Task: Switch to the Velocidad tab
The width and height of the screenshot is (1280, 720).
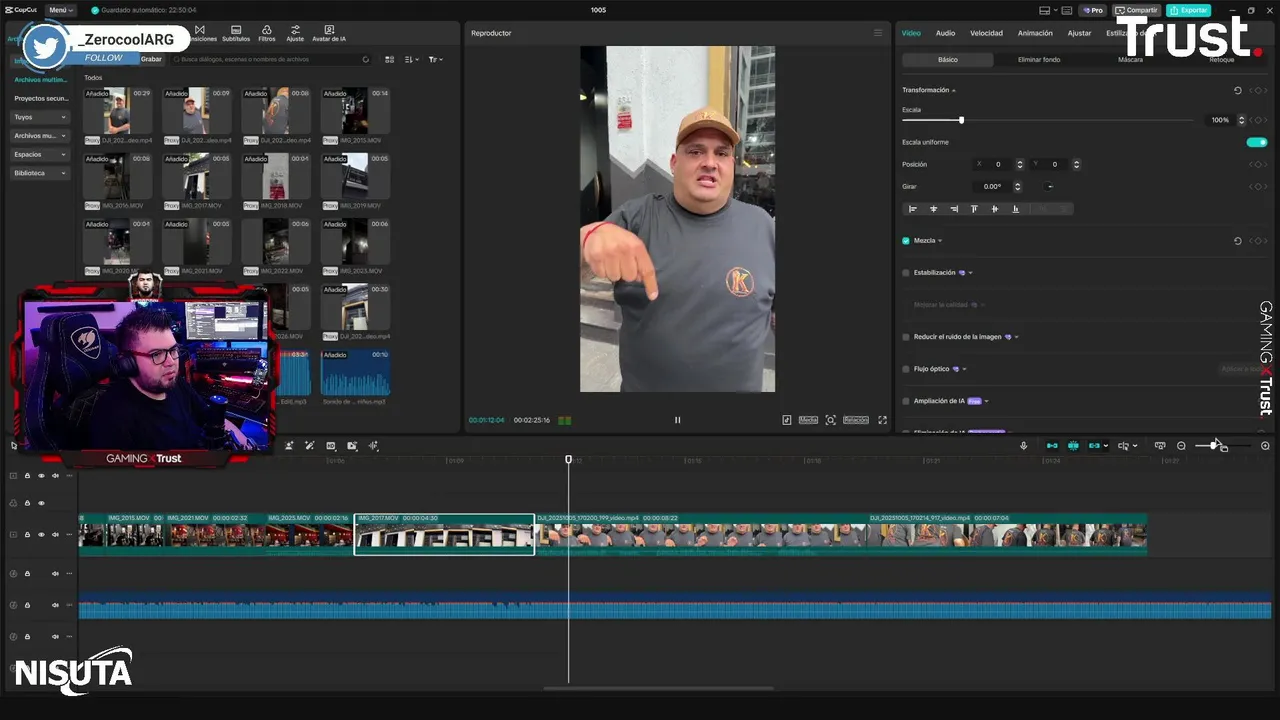Action: click(986, 33)
